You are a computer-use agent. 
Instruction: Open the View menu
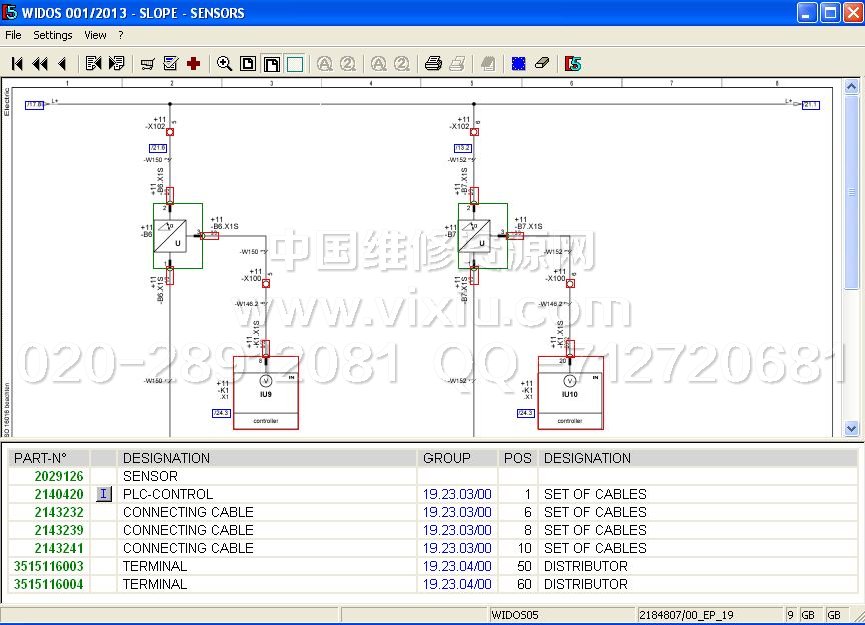pos(95,35)
